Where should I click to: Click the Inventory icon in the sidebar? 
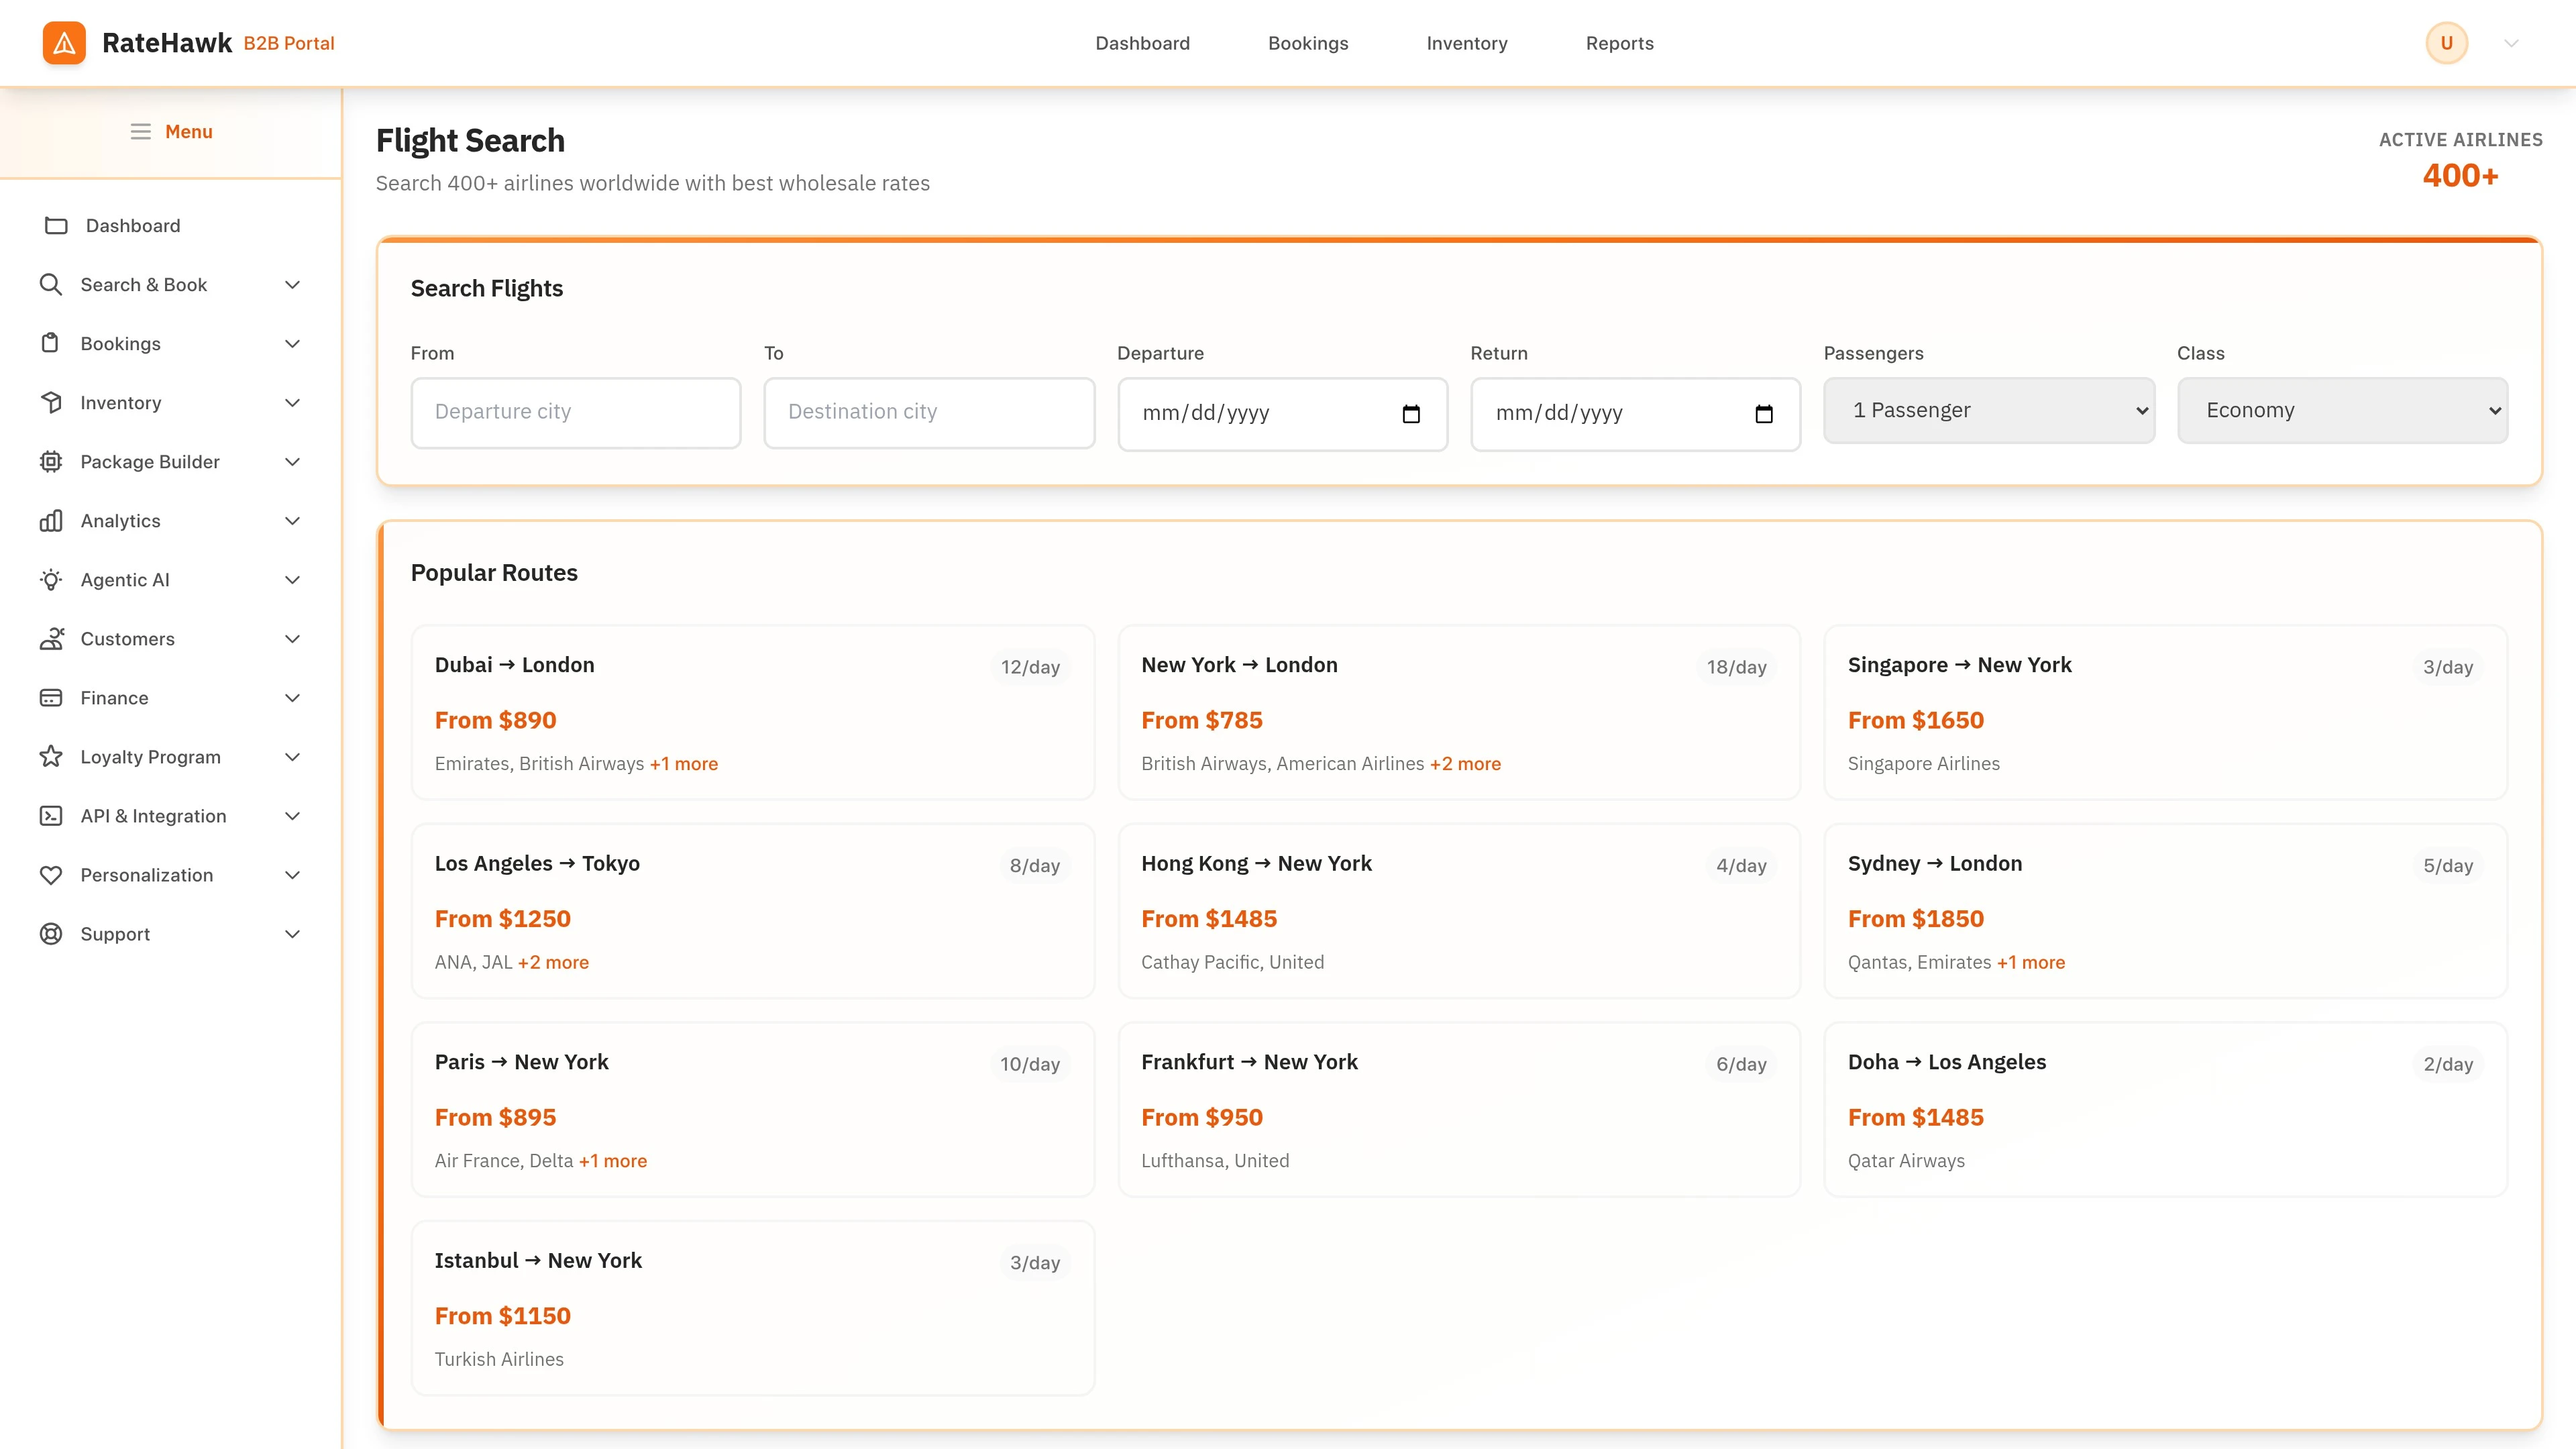(x=51, y=402)
